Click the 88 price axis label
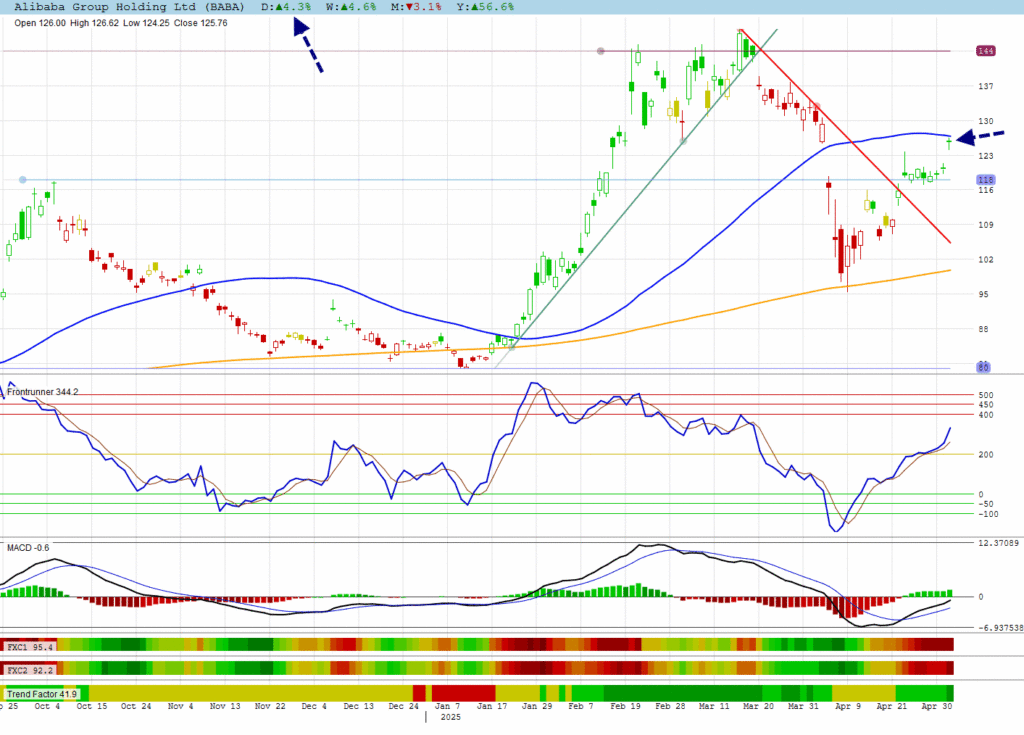Screen dimensions: 1024x735 pyautogui.click(x=984, y=329)
